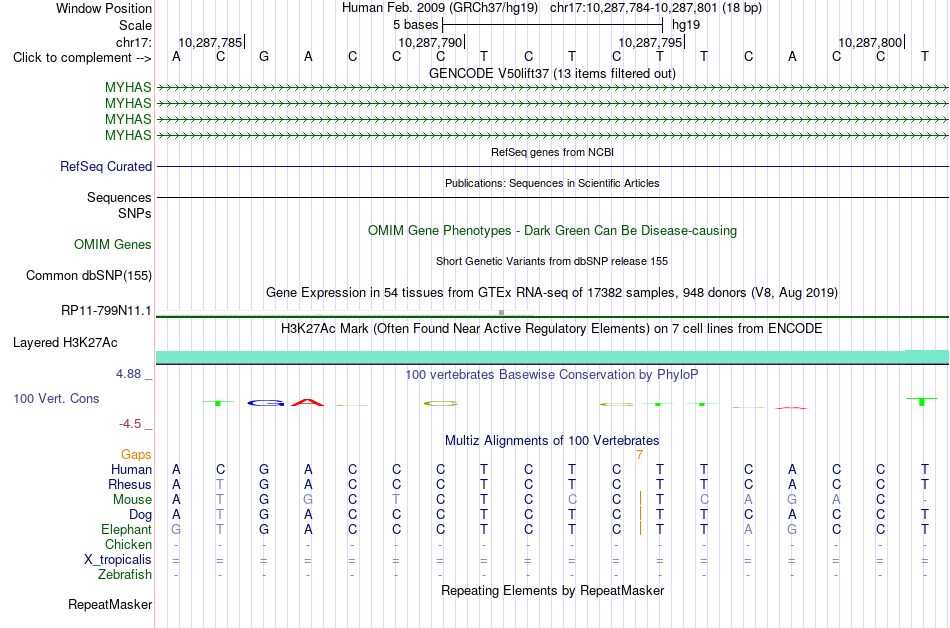Click 'Multiz Alignments of 100 Vertebrates' title

(x=552, y=440)
